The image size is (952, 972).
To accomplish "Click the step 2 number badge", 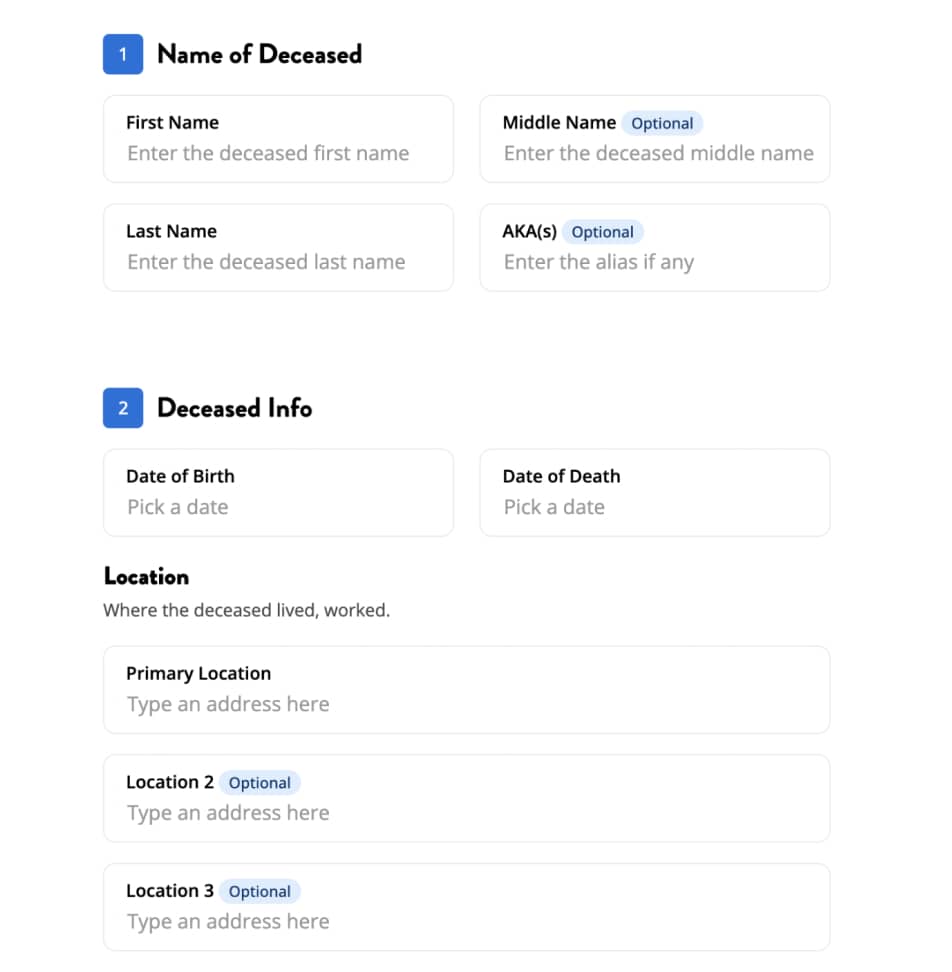I will (123, 408).
